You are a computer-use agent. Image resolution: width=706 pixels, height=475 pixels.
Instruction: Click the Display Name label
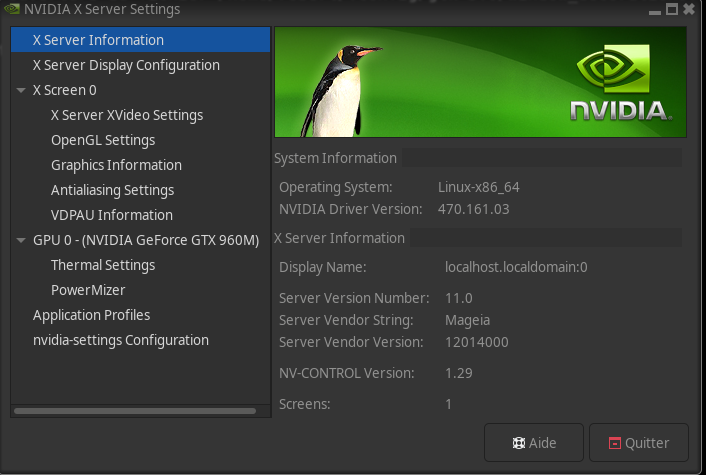(x=322, y=267)
